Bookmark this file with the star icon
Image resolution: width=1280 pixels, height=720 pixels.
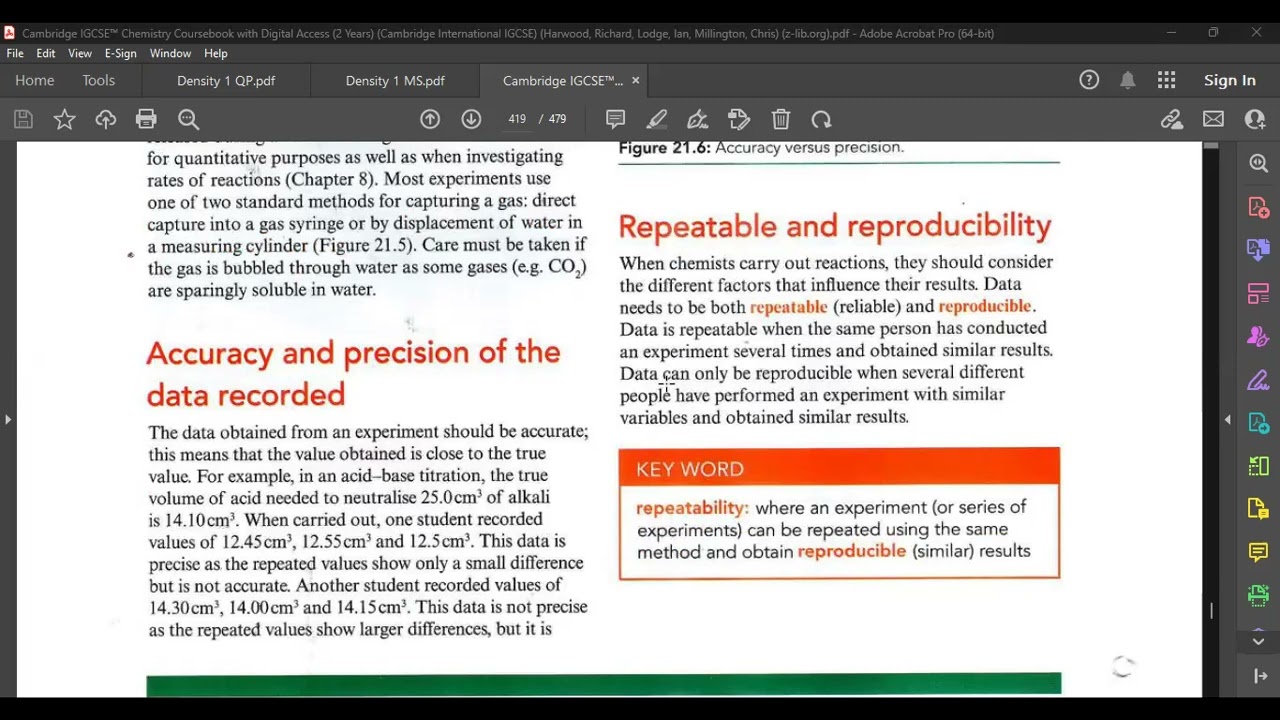[64, 120]
